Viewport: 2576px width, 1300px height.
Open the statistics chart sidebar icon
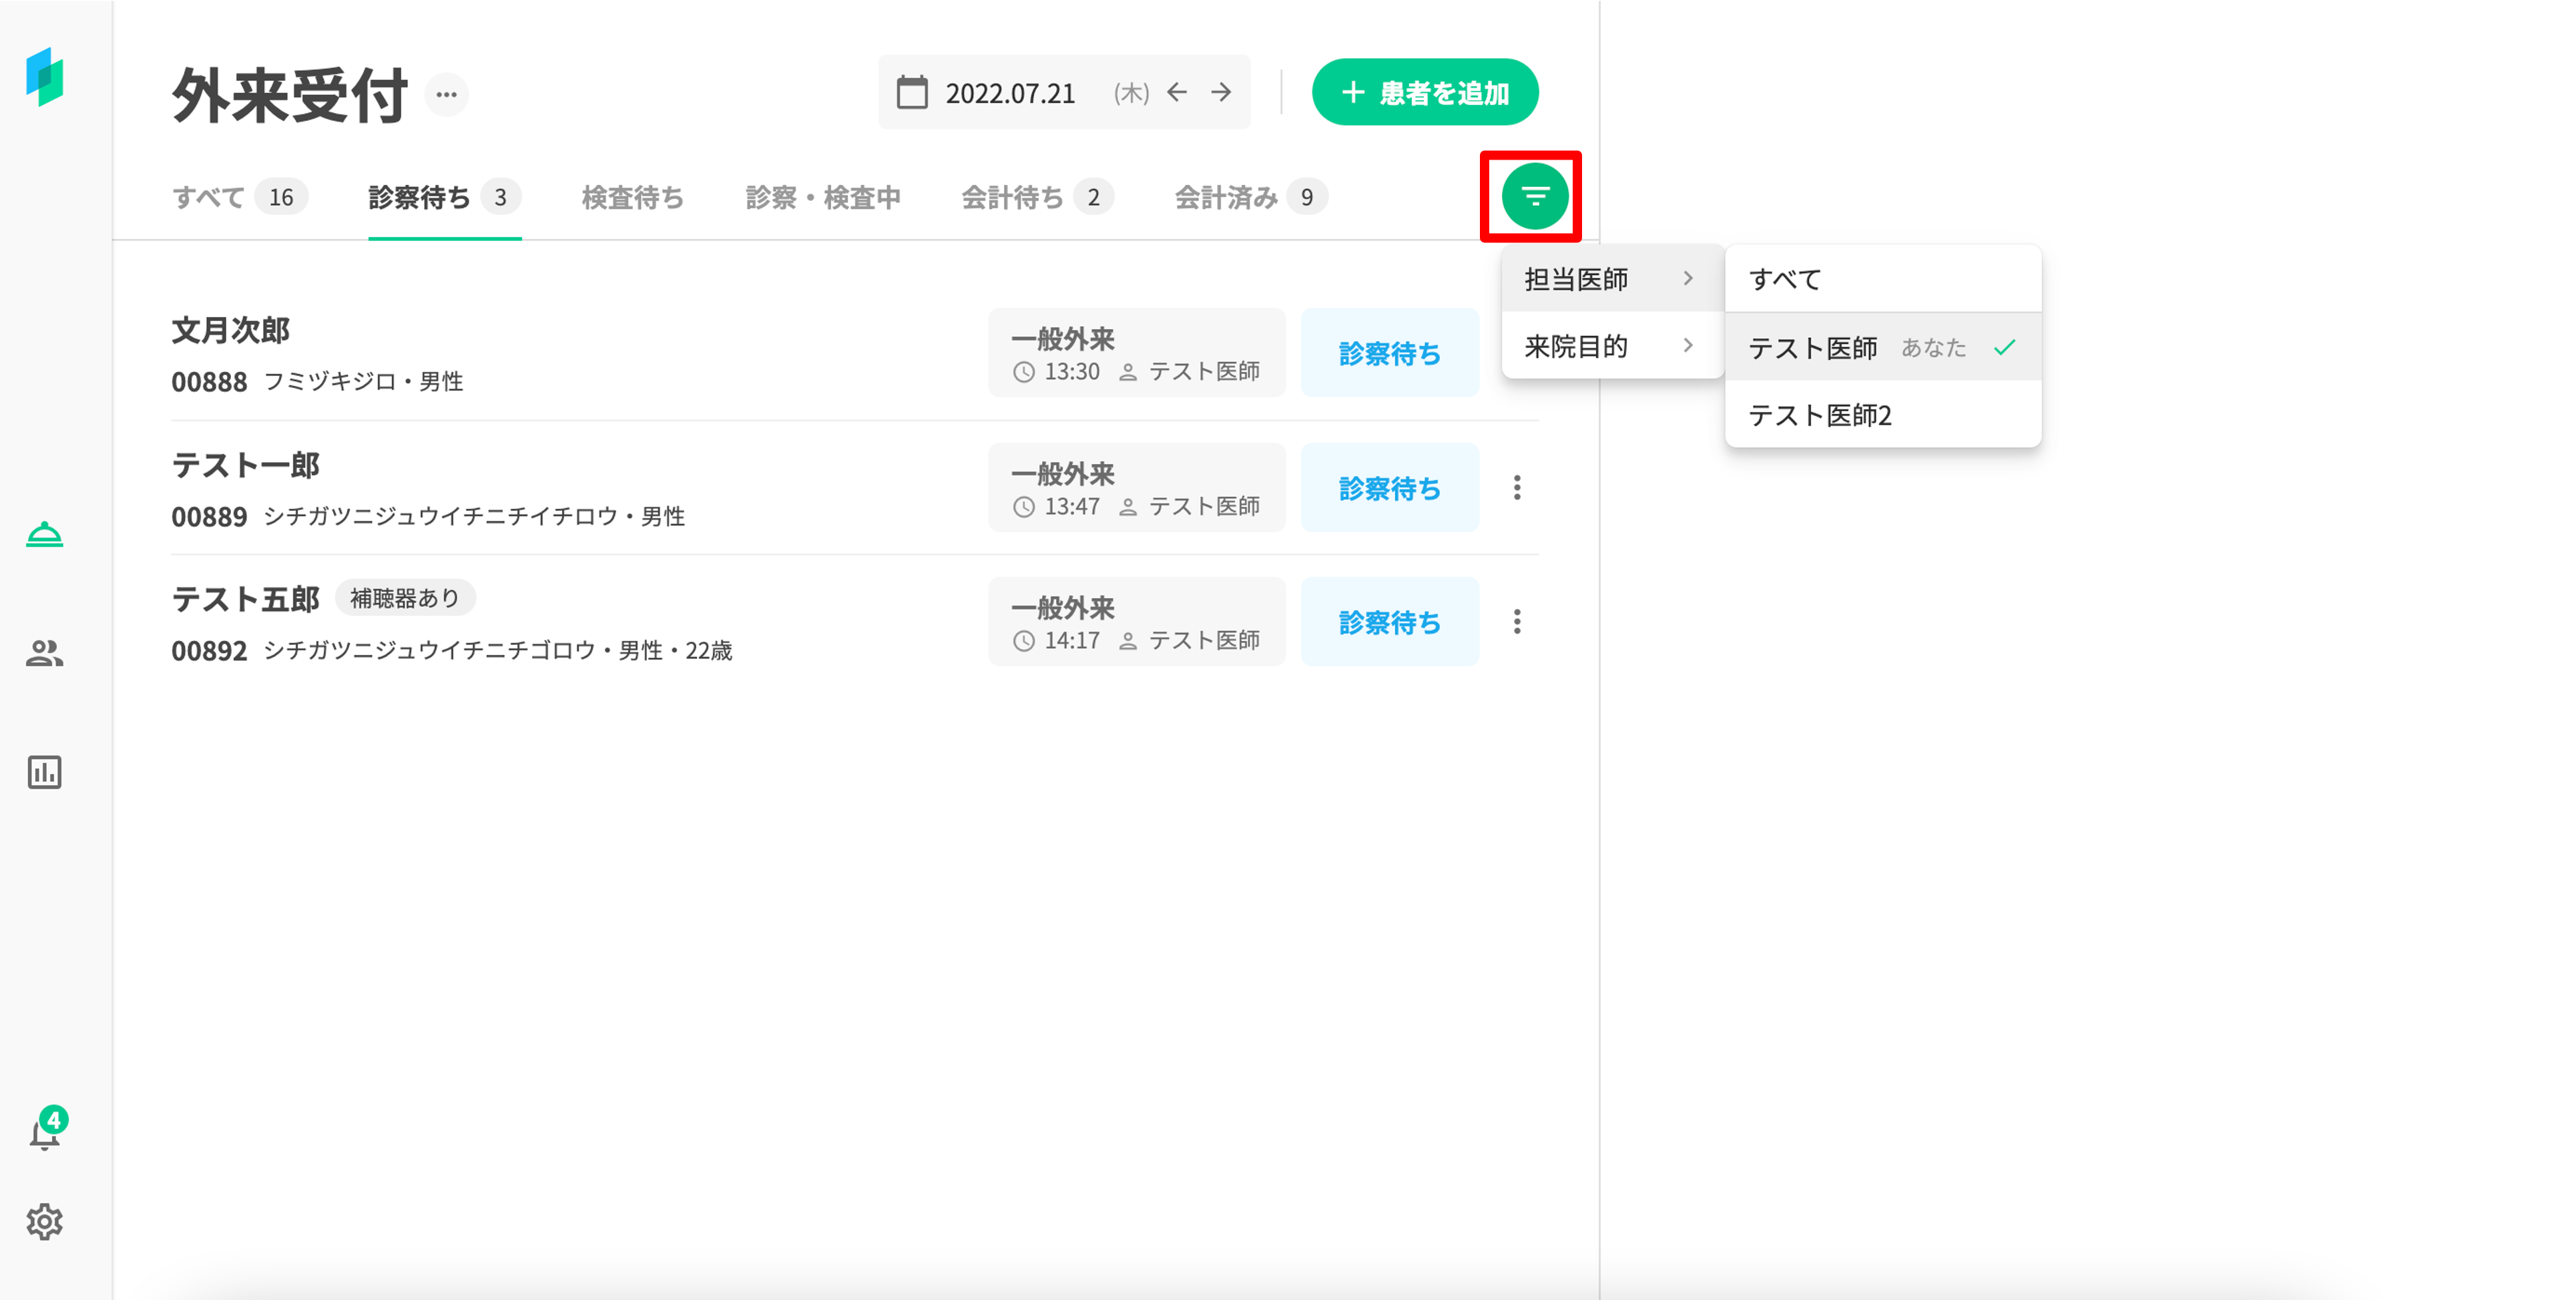pos(44,772)
